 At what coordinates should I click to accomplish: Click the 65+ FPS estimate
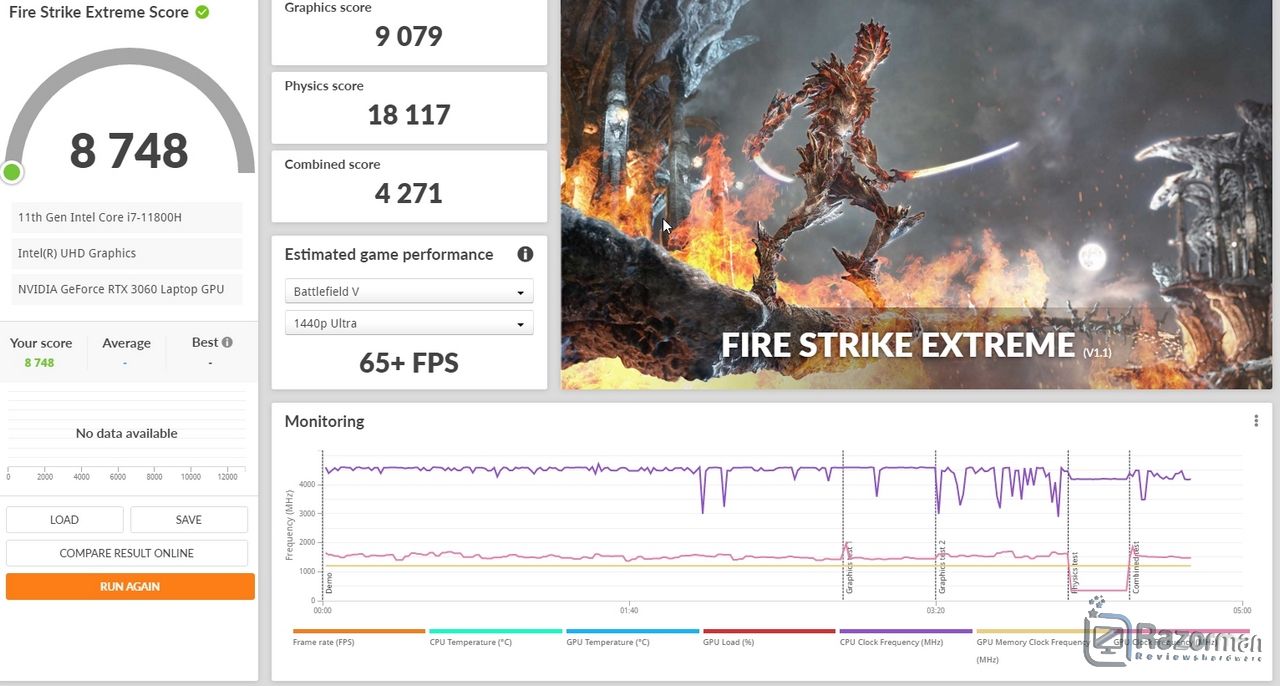coord(409,362)
